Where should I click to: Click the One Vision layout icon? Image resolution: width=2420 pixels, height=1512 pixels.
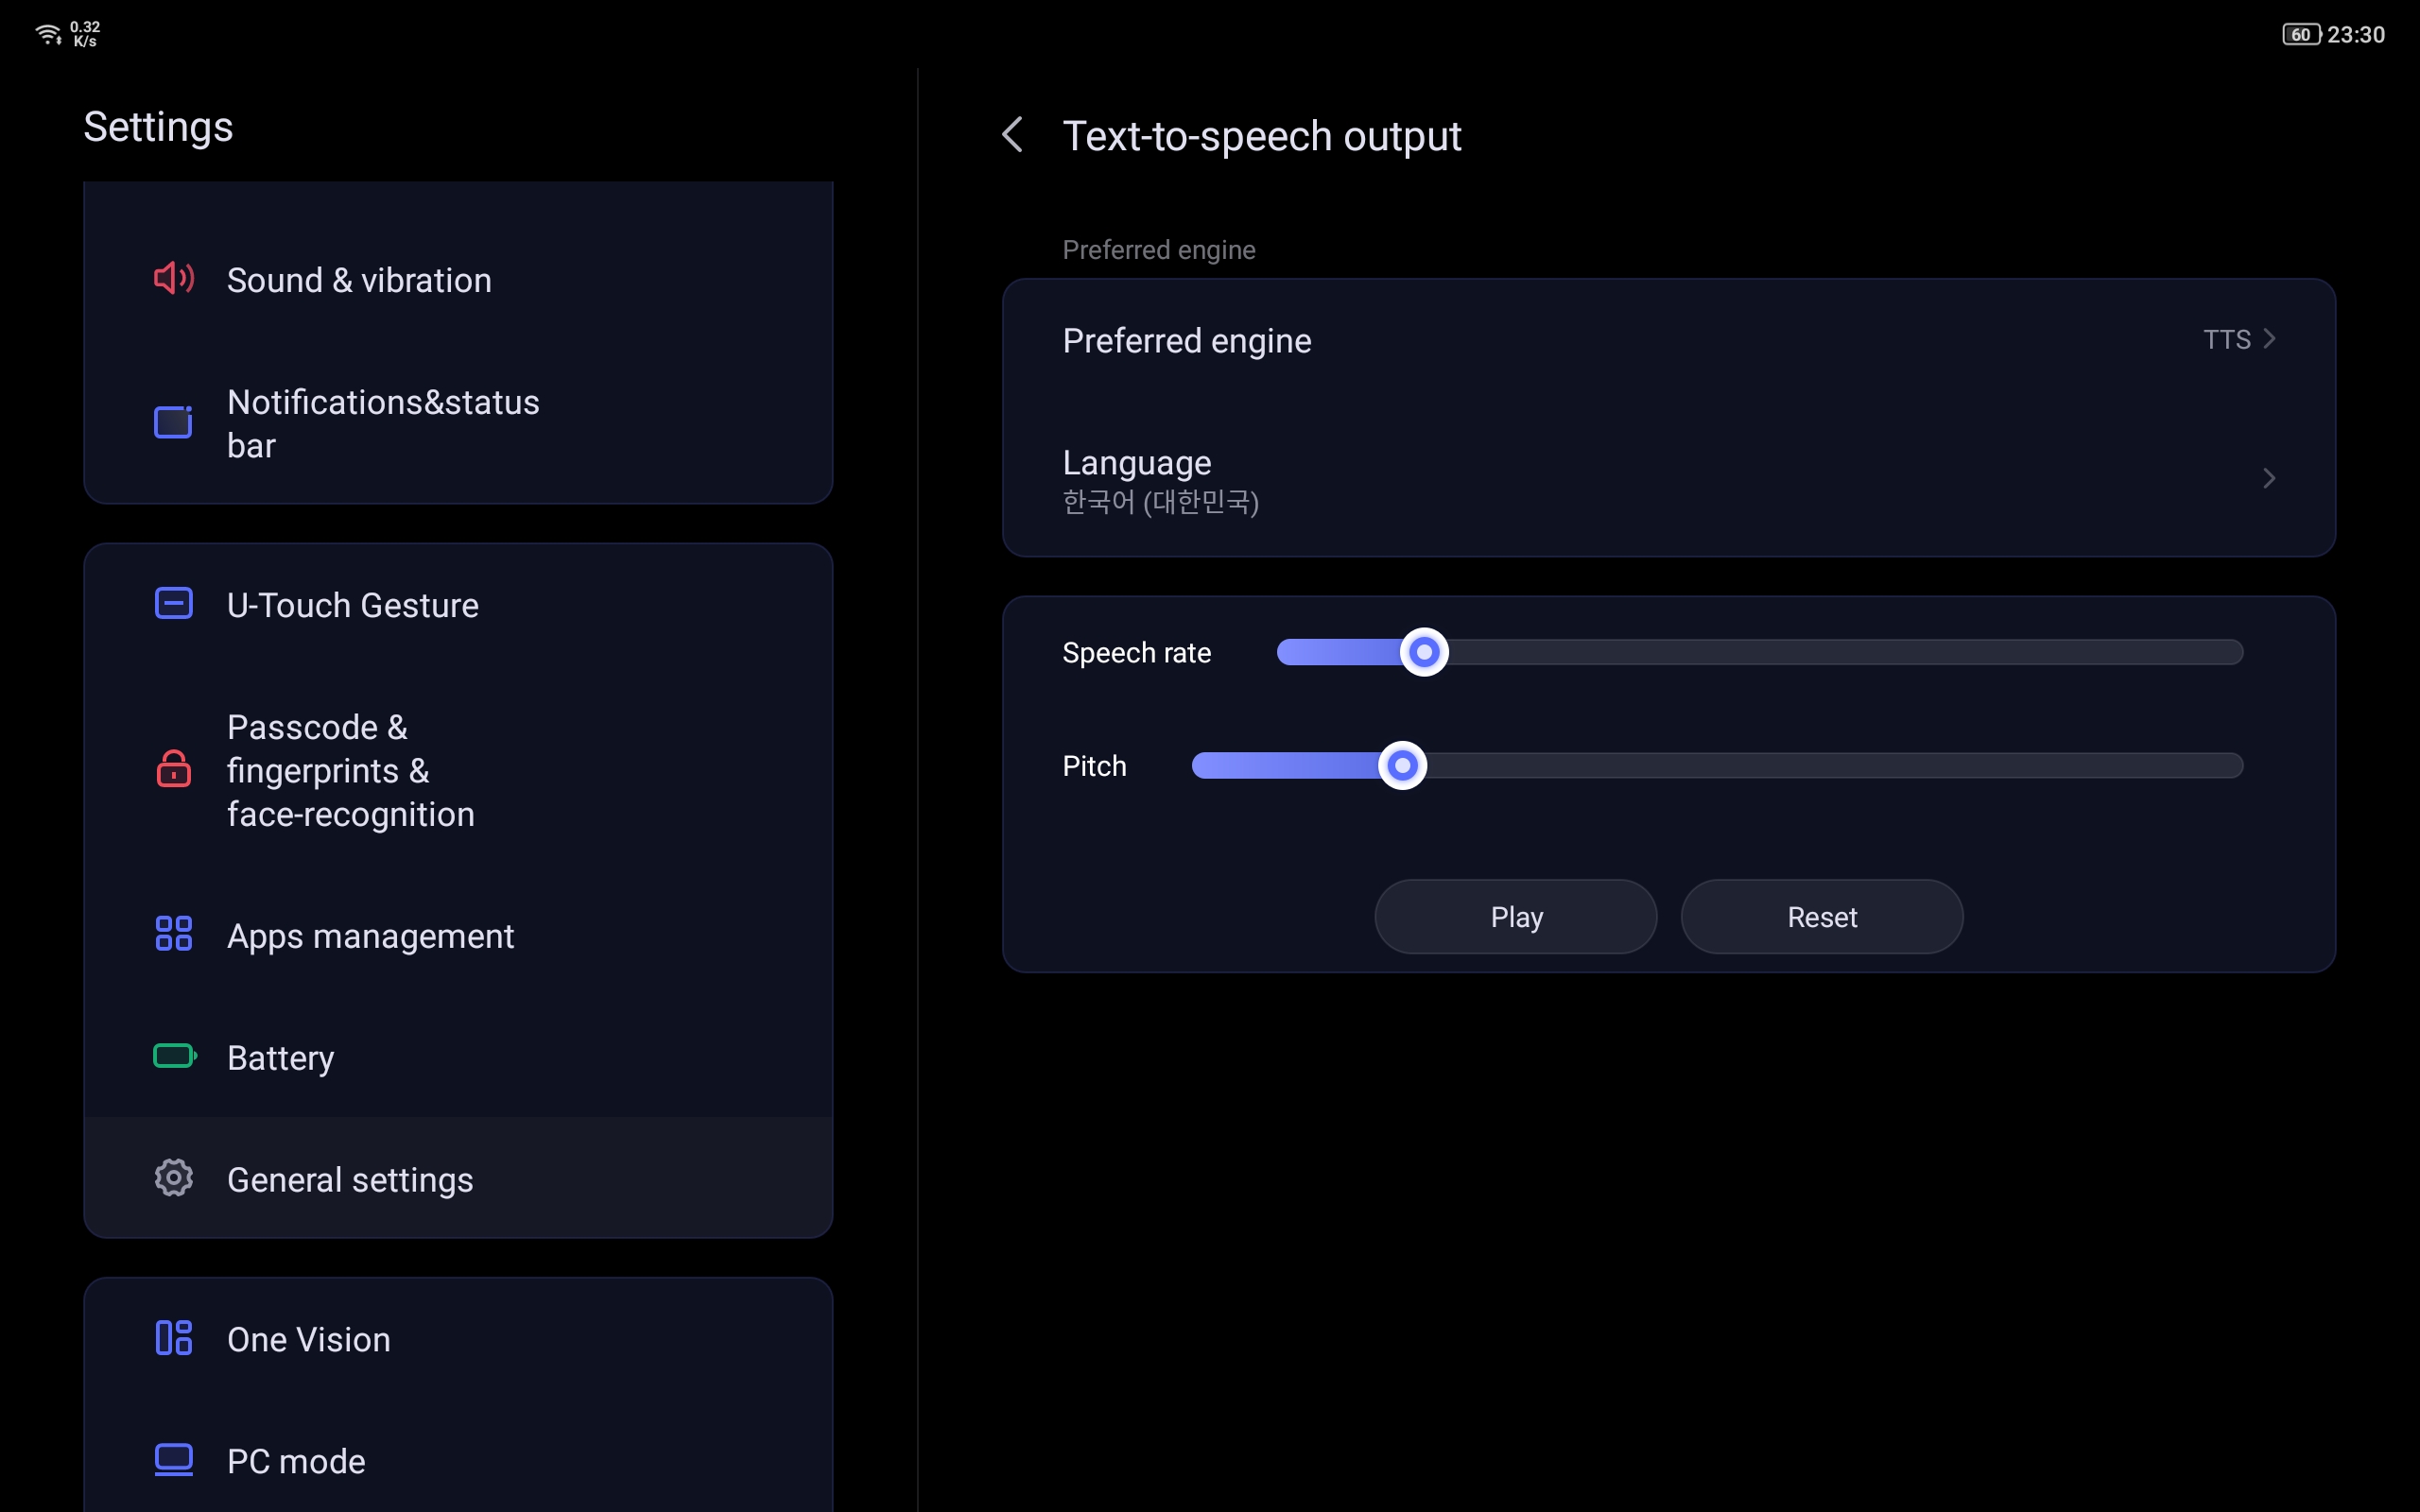(x=173, y=1338)
